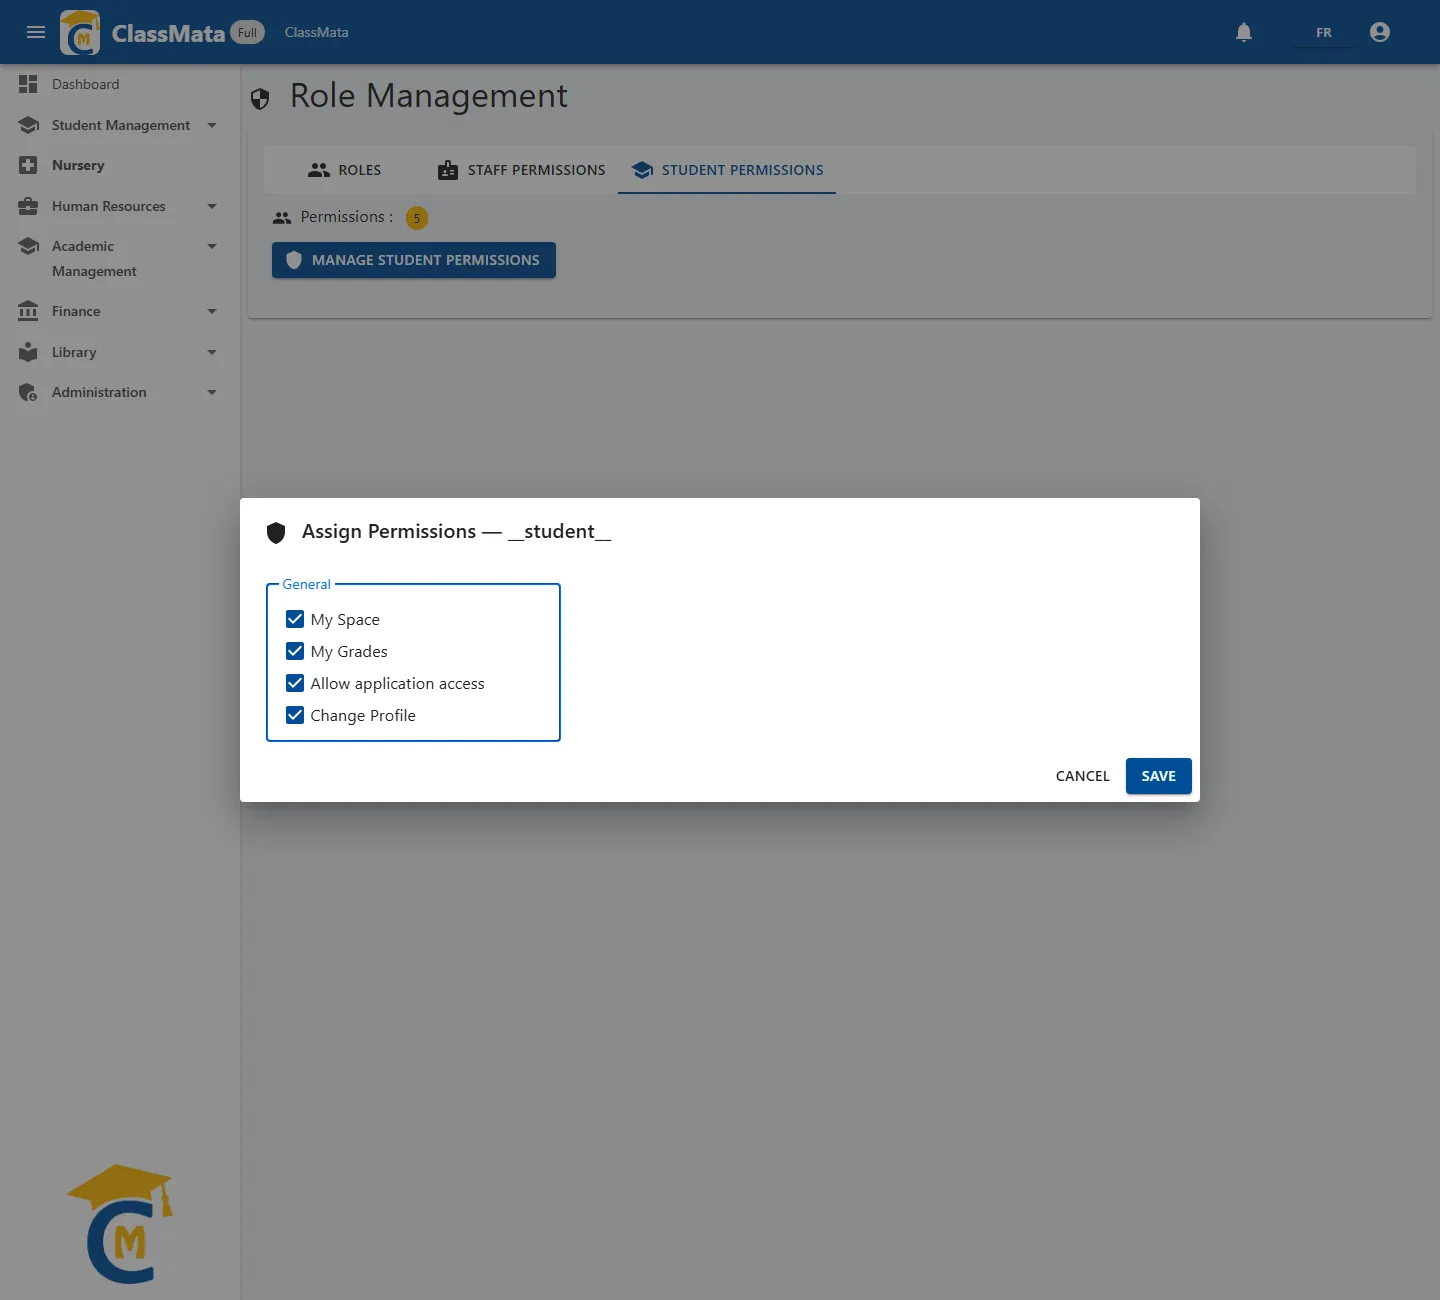Viewport: 1440px width, 1300px height.
Task: Open the hamburger navigation menu
Action: coord(36,32)
